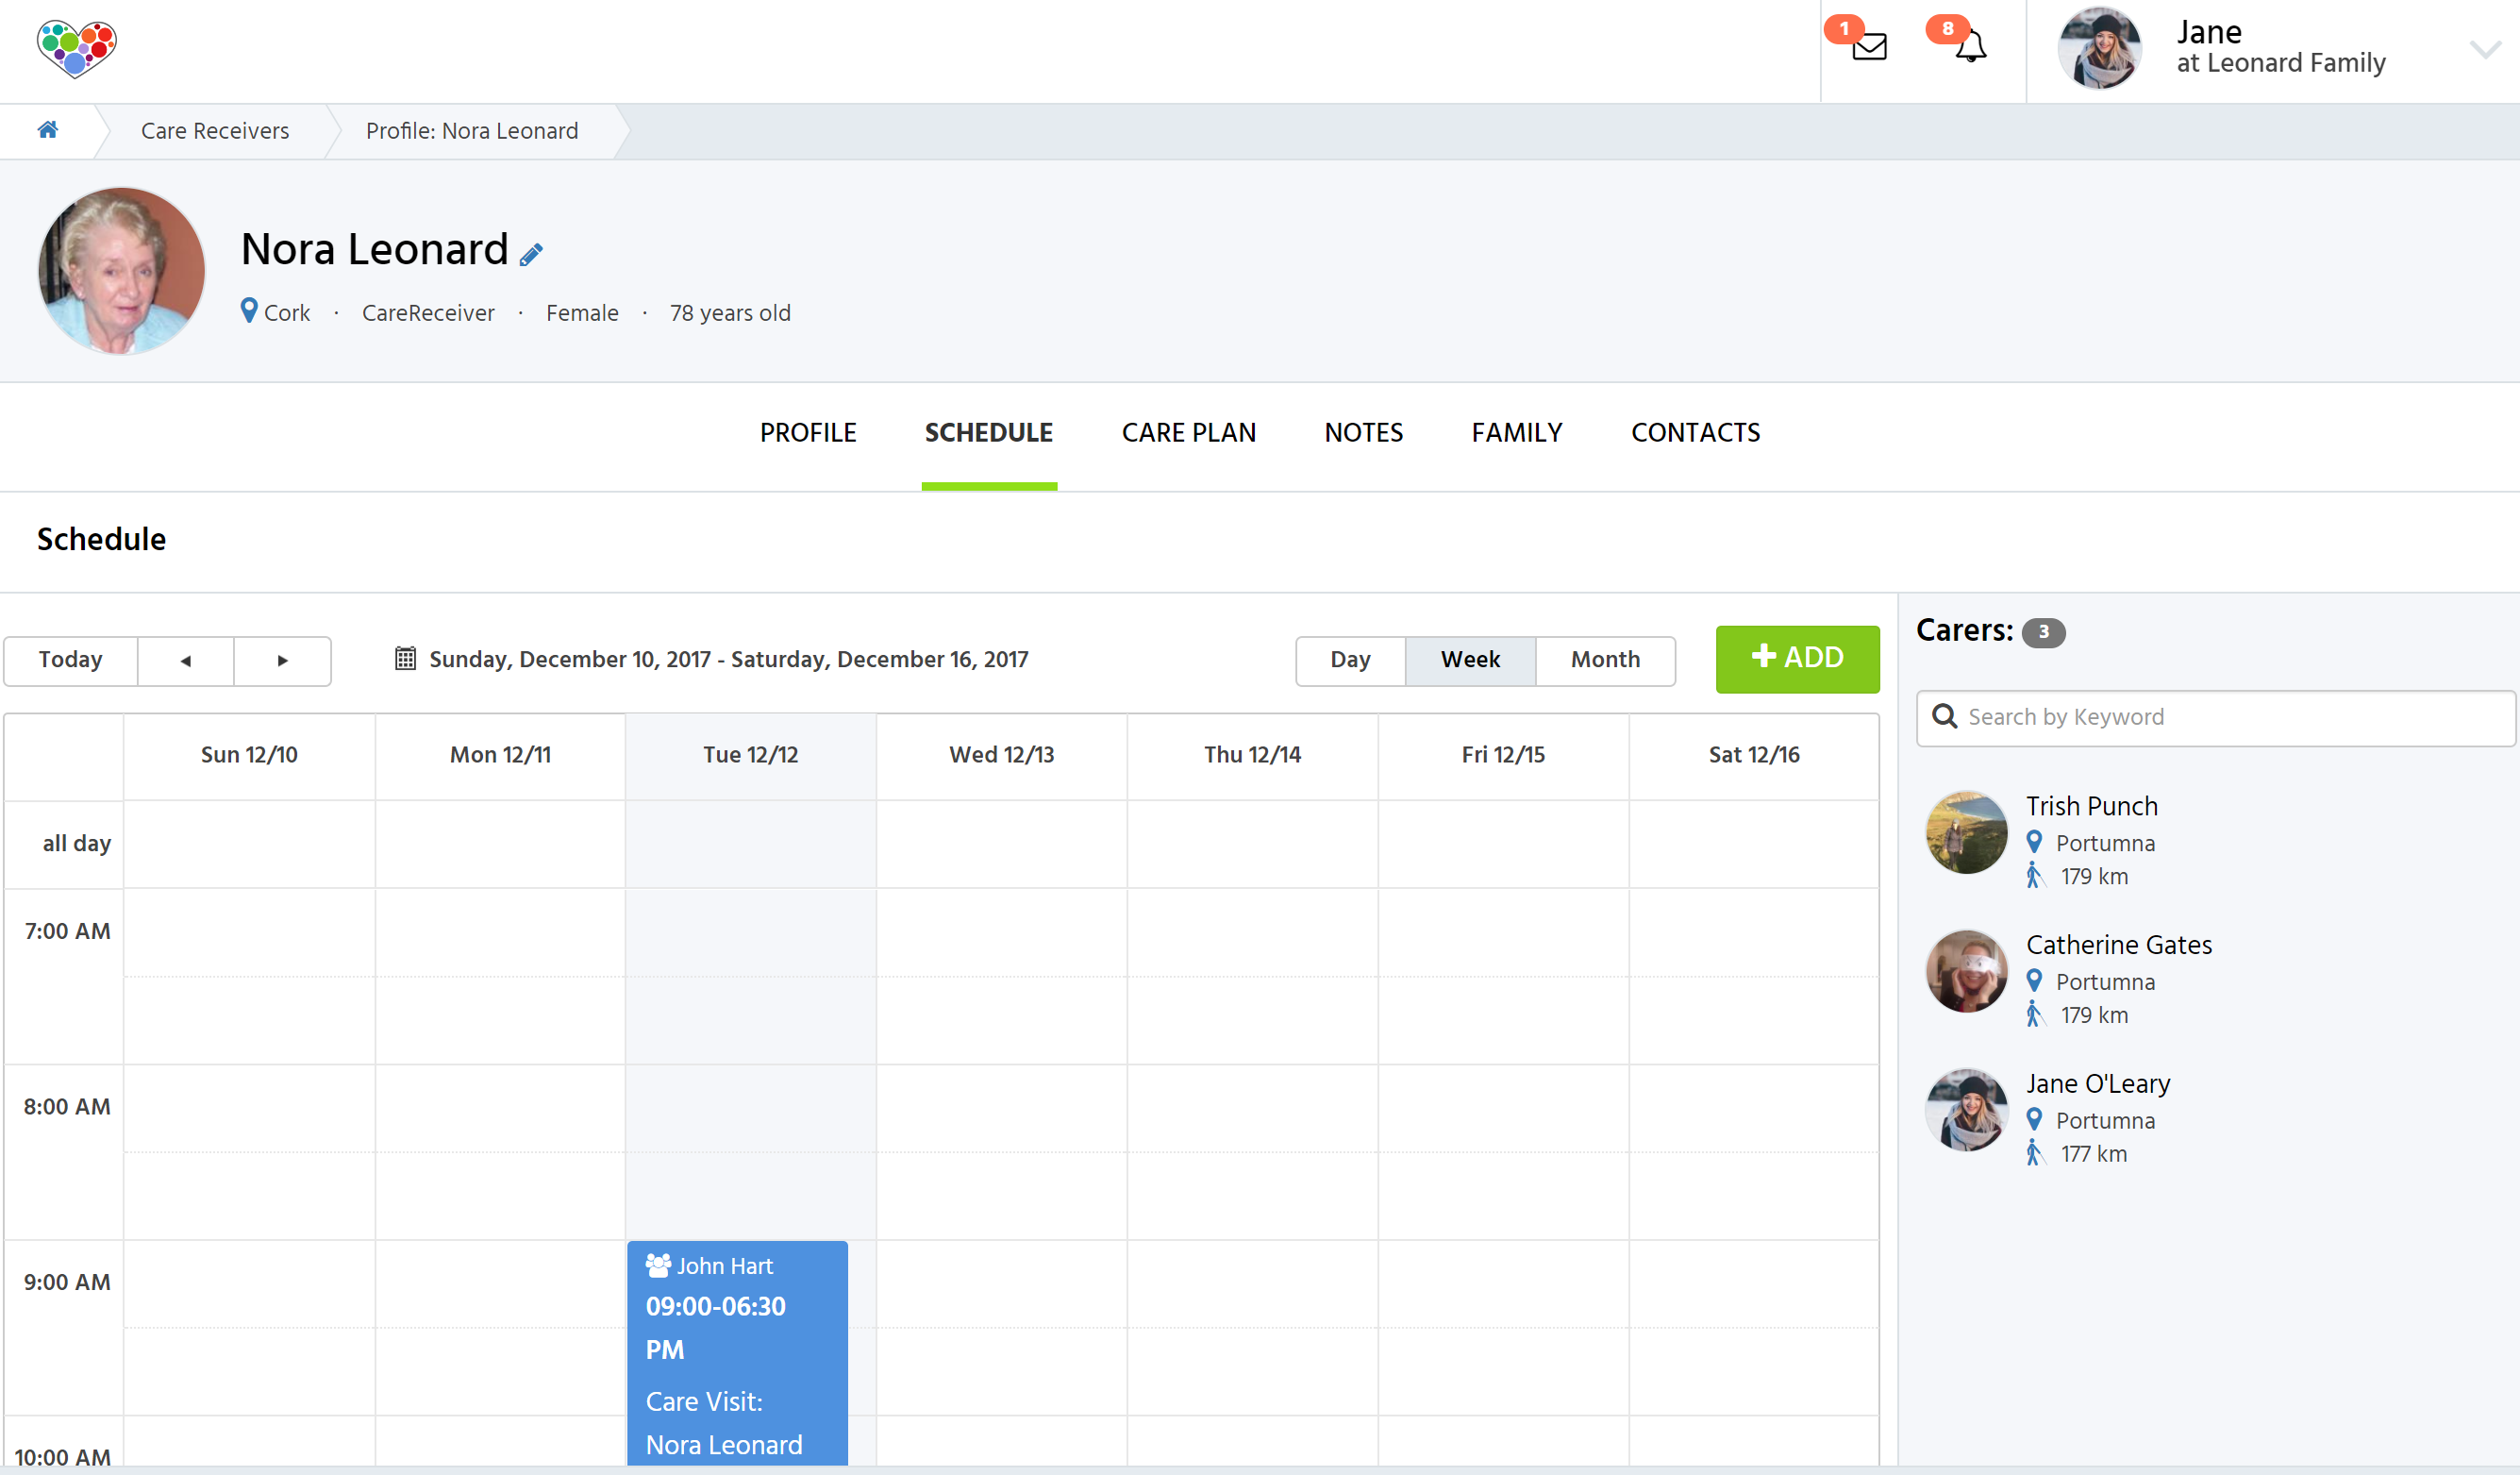Open the mail inbox envelope icon

coord(1868,47)
